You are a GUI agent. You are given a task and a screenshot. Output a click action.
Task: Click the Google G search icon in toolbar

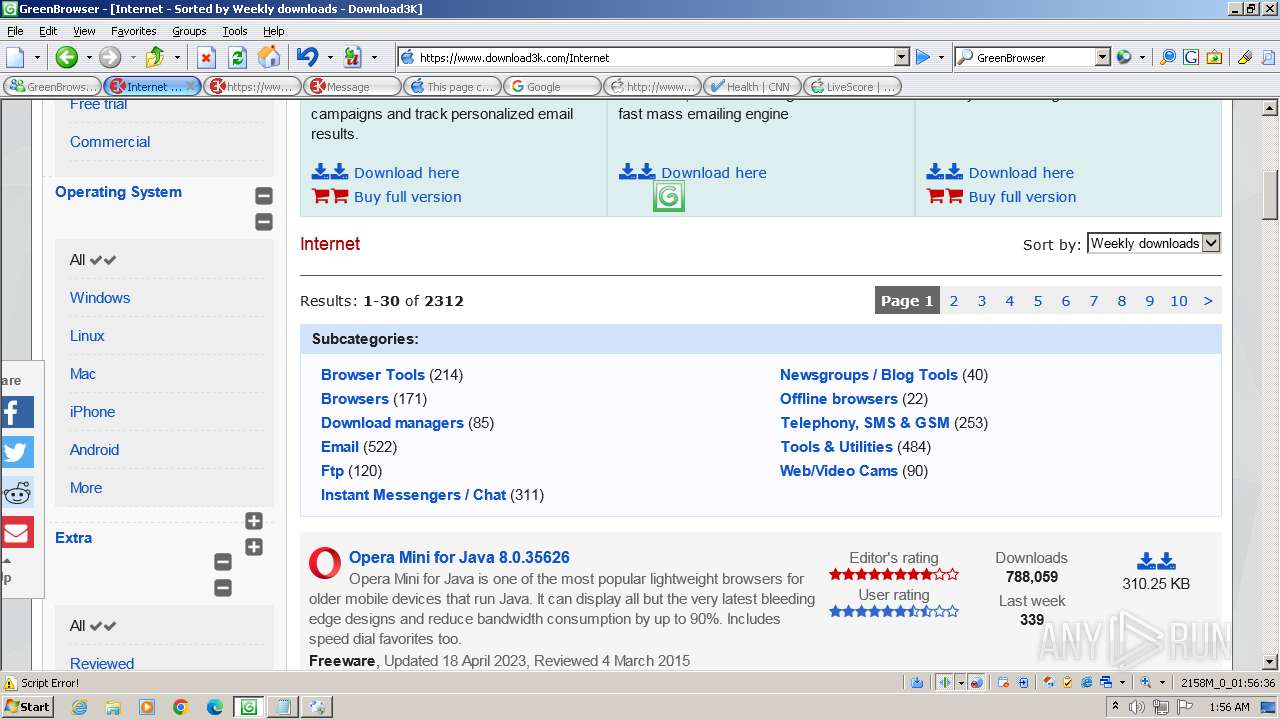[1191, 57]
